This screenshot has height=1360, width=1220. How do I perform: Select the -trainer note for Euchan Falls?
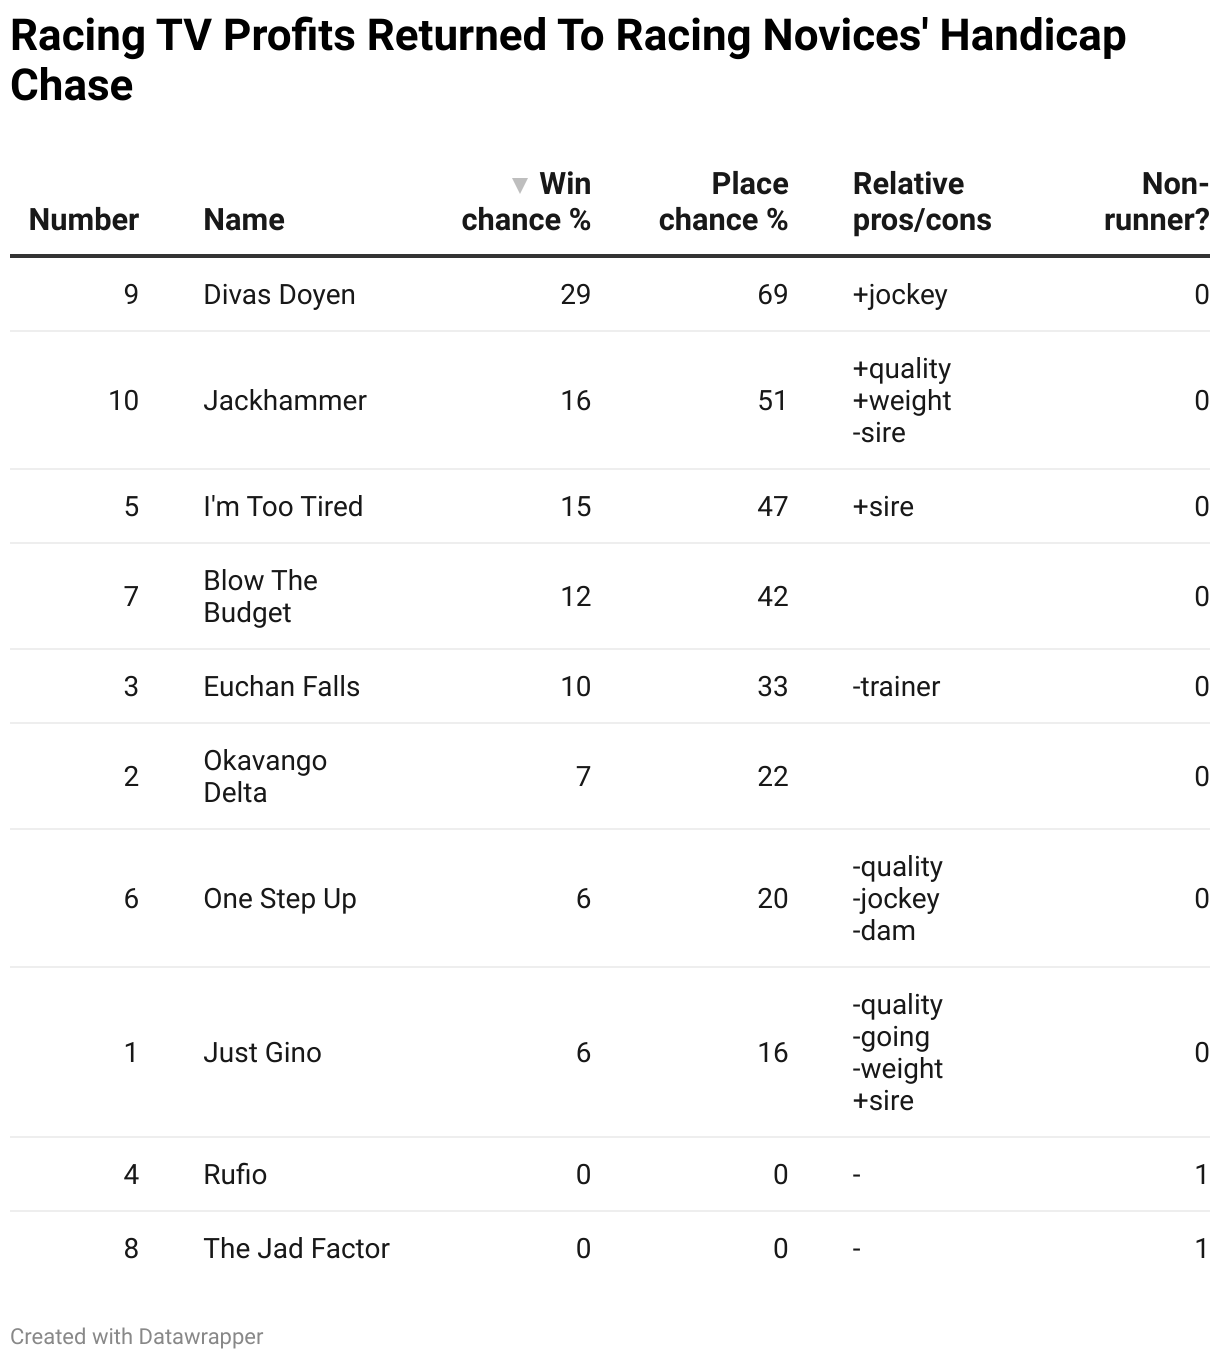tap(896, 687)
